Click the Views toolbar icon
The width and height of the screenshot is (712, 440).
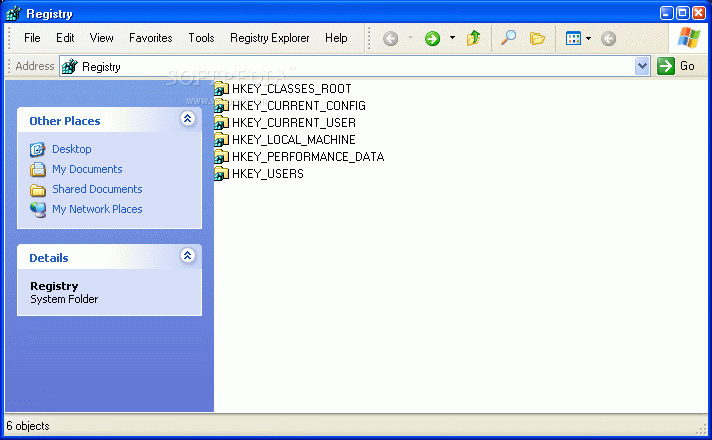pos(573,38)
